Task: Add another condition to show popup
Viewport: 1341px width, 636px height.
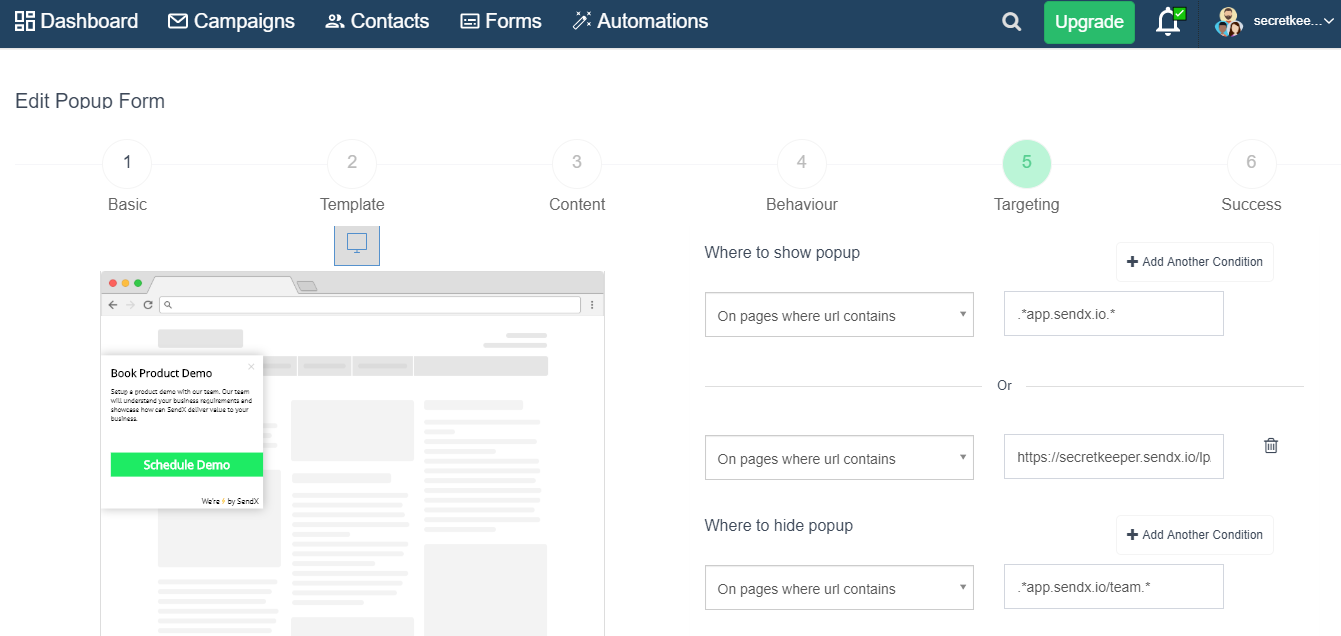Action: (1194, 262)
